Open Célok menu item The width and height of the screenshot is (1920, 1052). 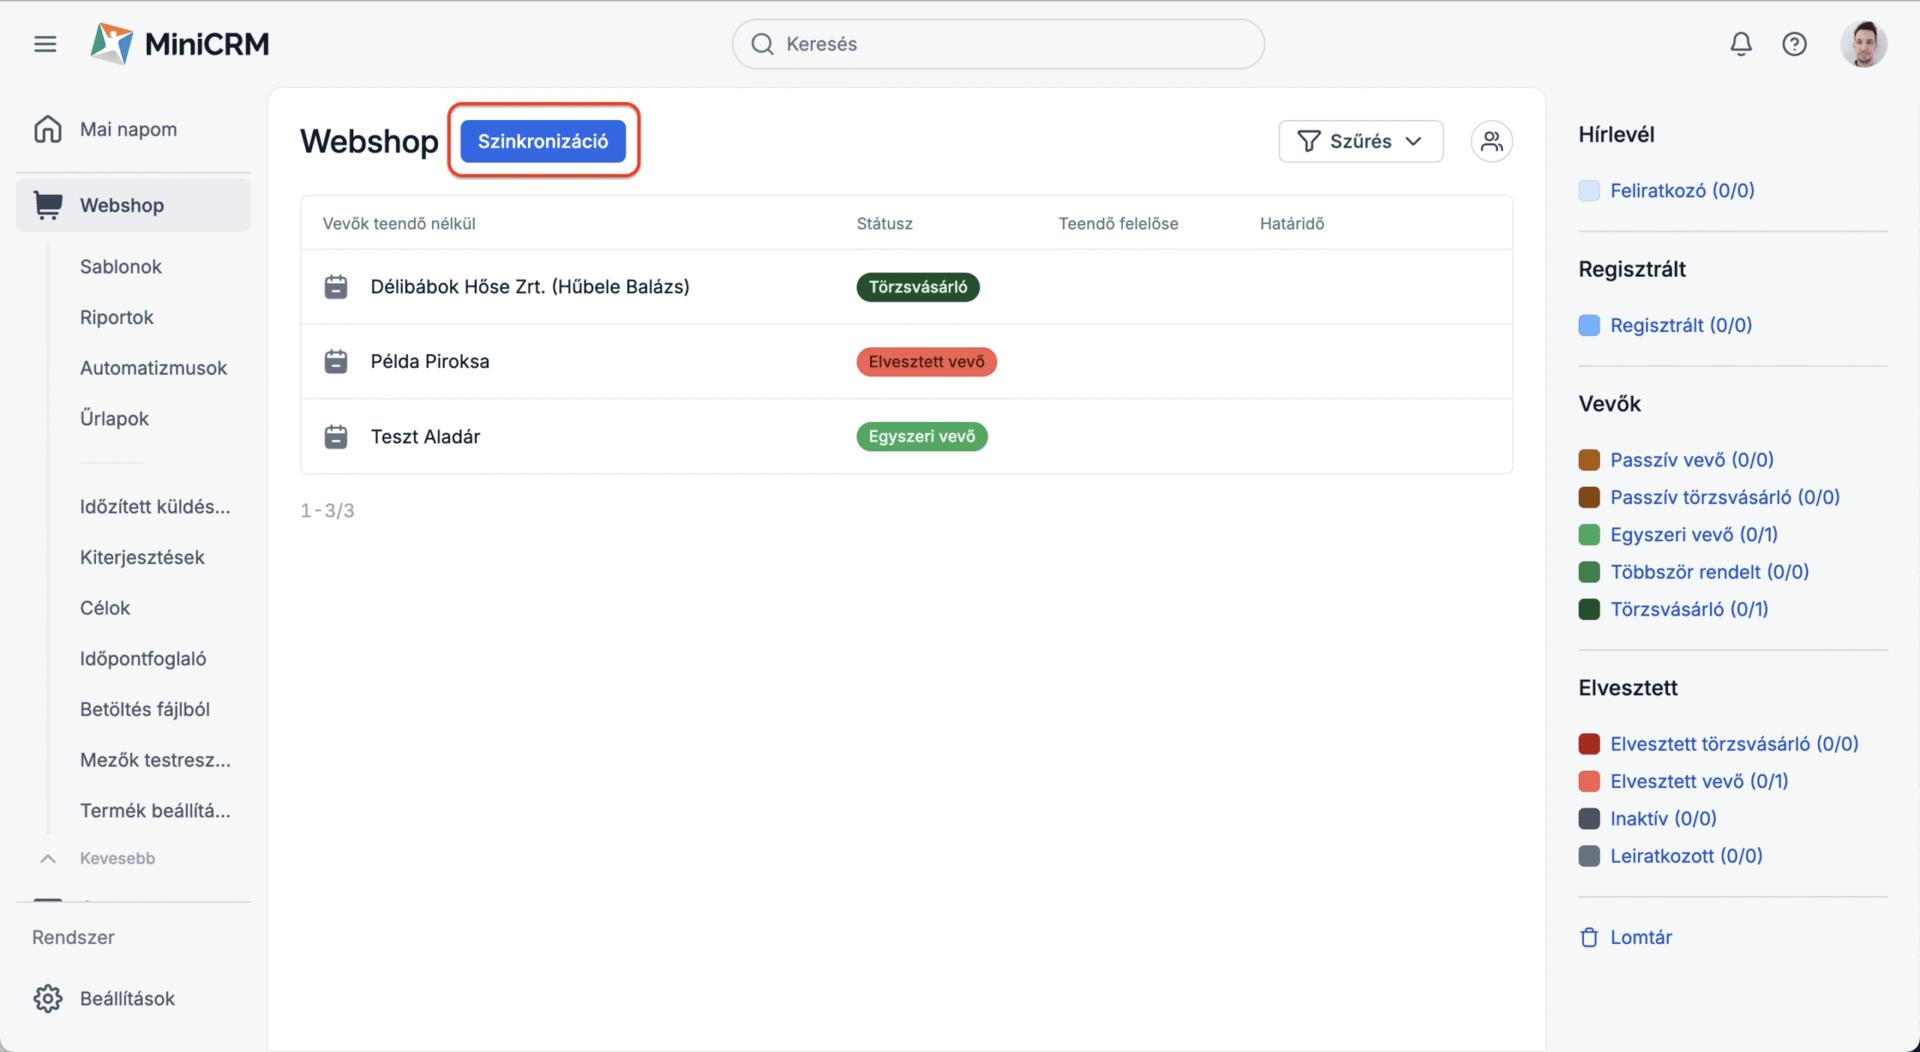click(x=105, y=608)
